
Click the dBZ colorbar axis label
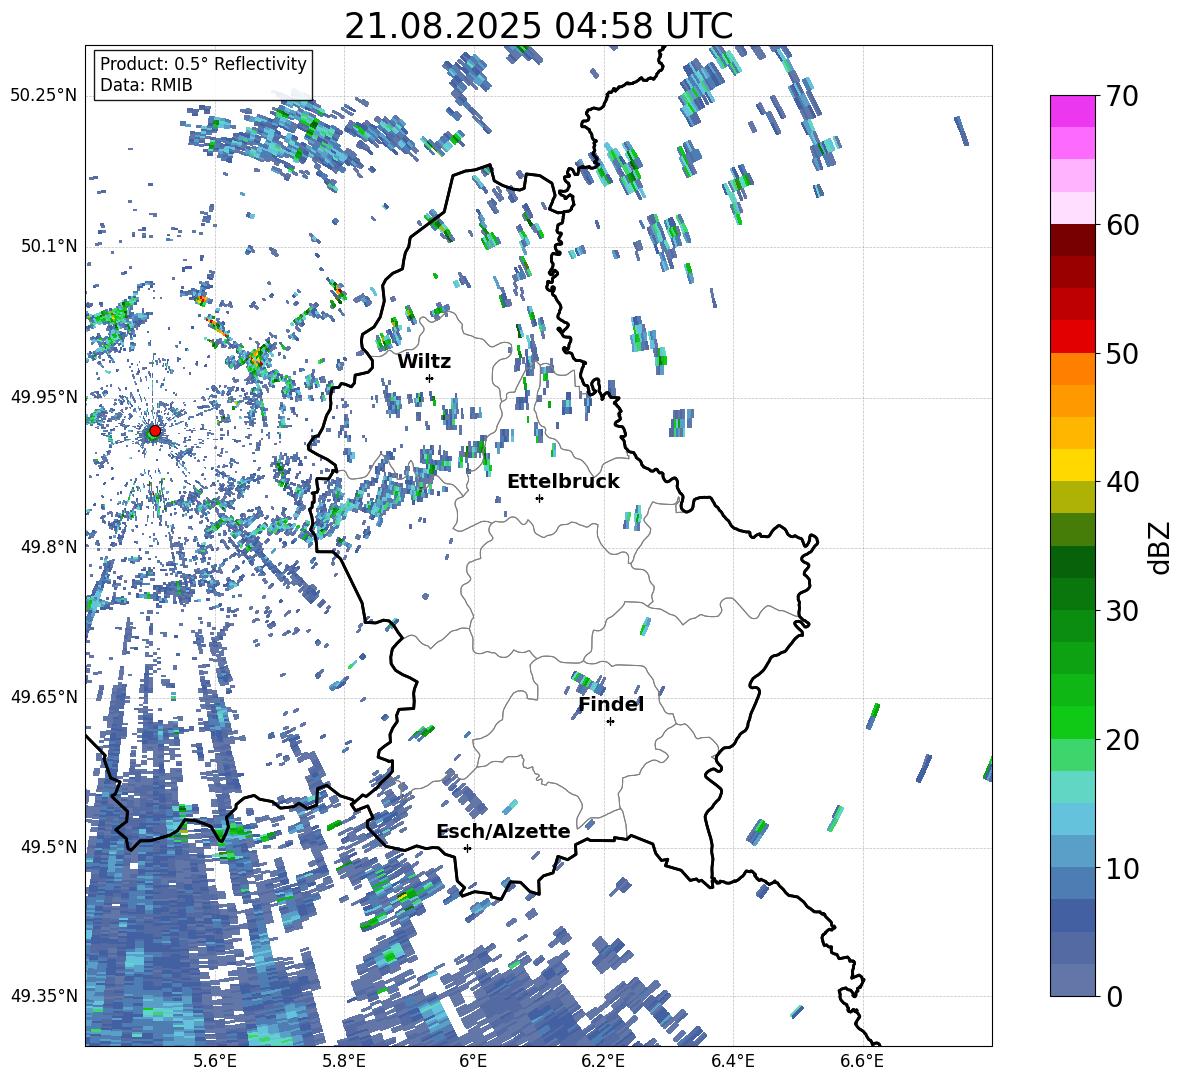click(1161, 547)
